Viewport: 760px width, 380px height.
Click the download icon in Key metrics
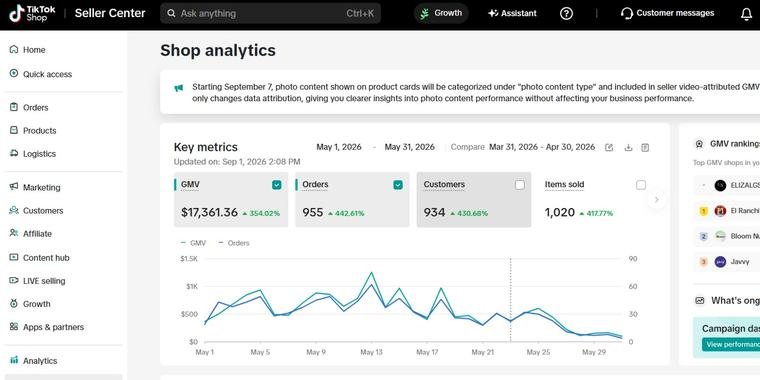(x=629, y=147)
